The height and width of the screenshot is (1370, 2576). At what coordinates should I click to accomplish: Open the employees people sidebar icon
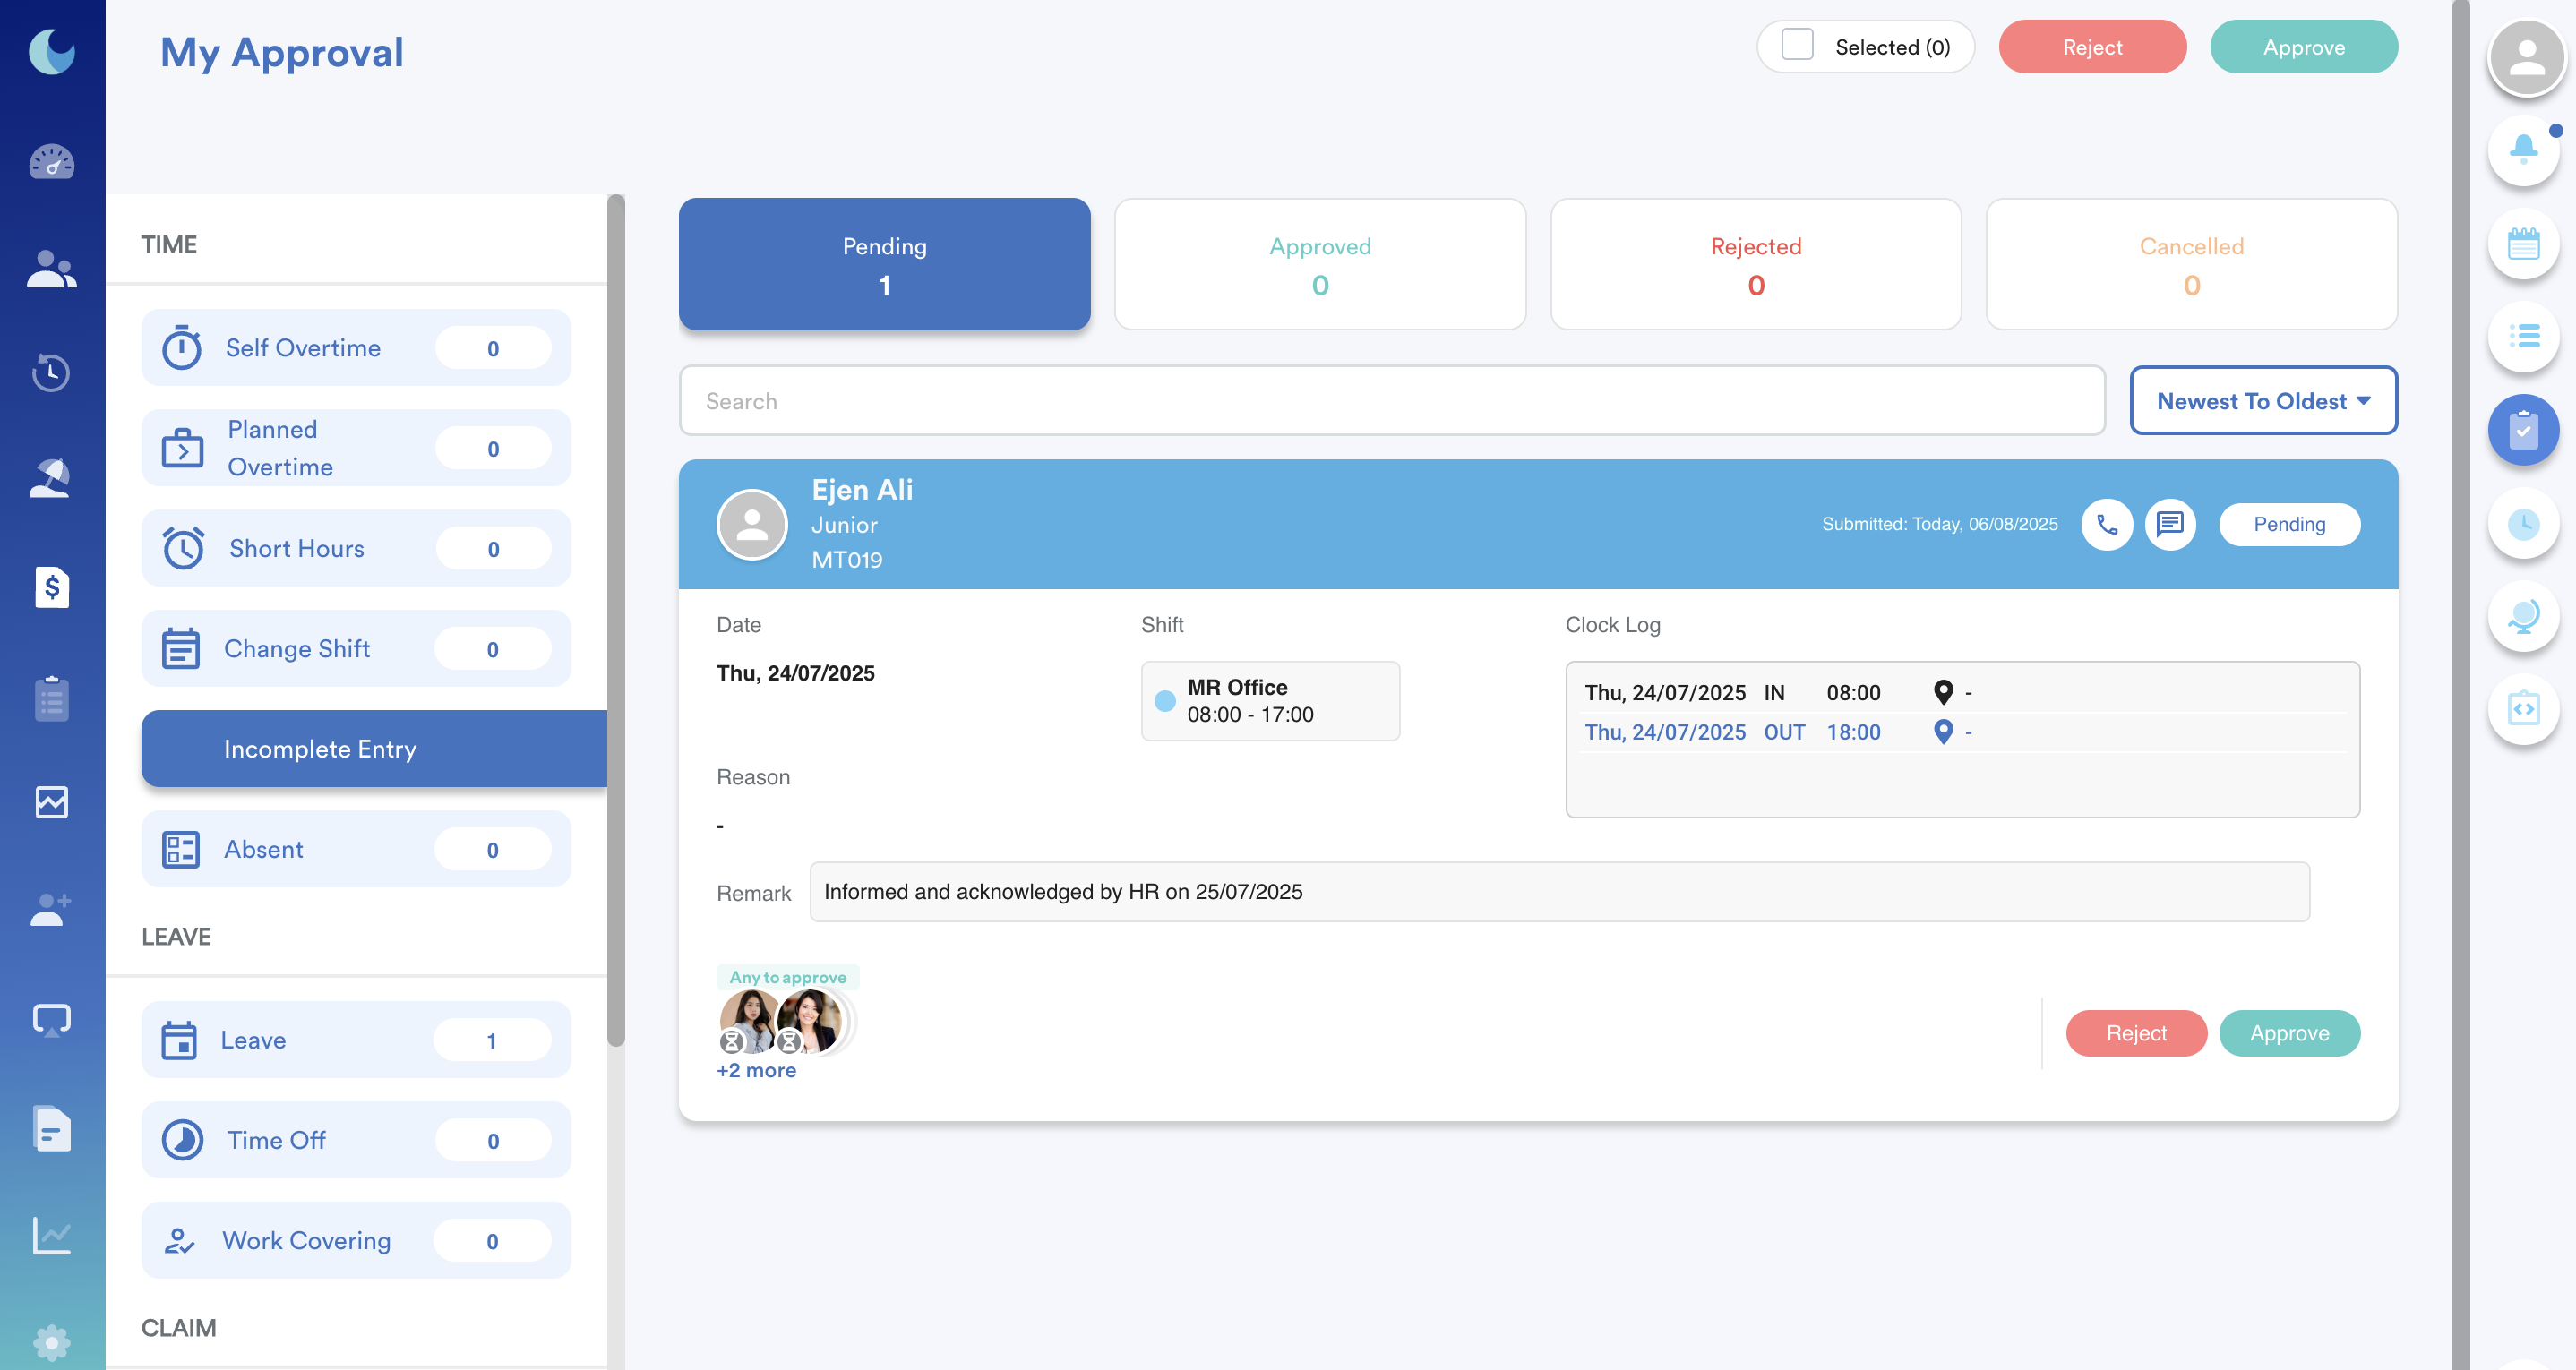coord(51,269)
